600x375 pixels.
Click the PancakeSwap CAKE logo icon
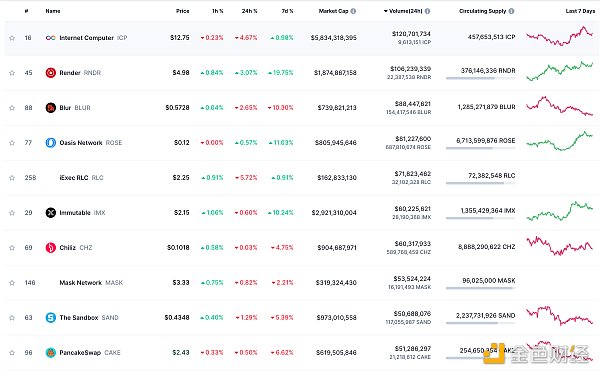51,353
